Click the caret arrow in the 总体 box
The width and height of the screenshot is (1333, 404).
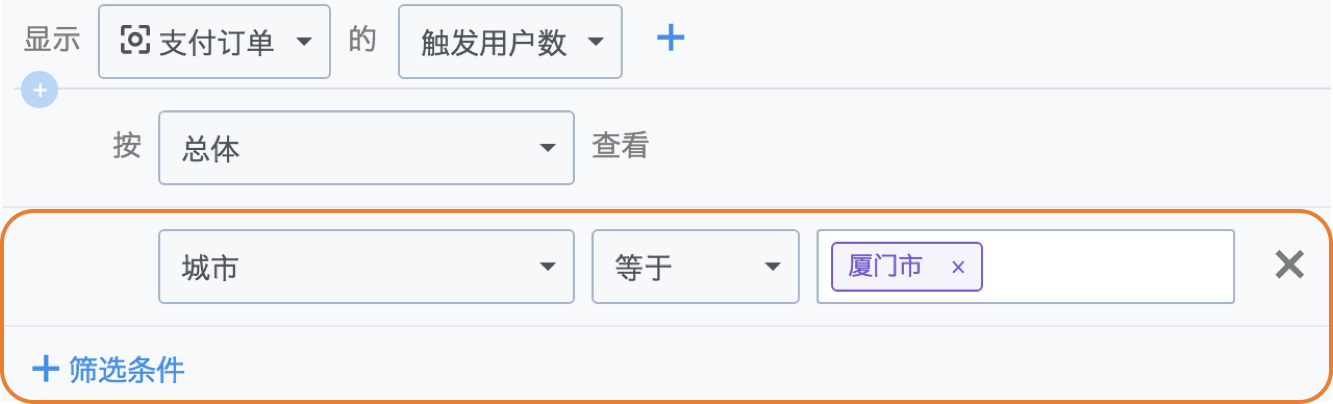pyautogui.click(x=547, y=149)
